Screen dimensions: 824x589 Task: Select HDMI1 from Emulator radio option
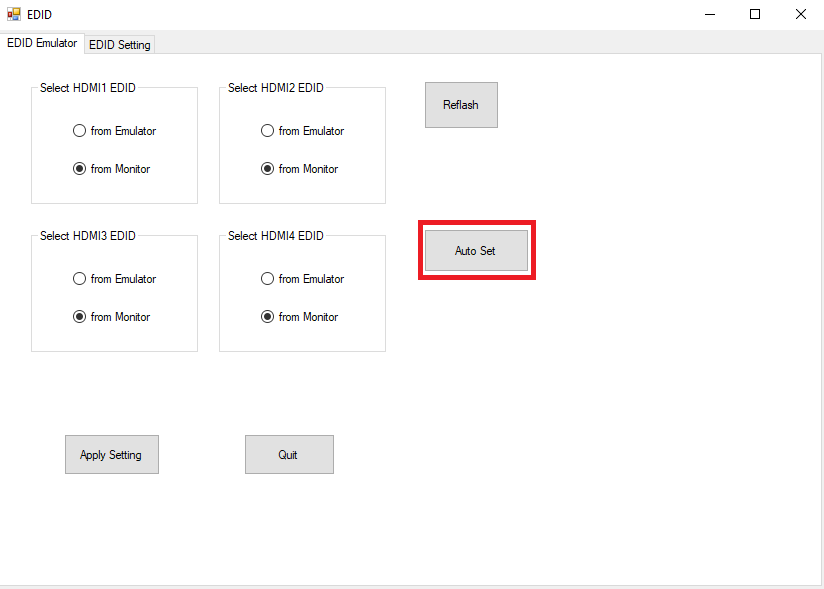tap(115, 131)
